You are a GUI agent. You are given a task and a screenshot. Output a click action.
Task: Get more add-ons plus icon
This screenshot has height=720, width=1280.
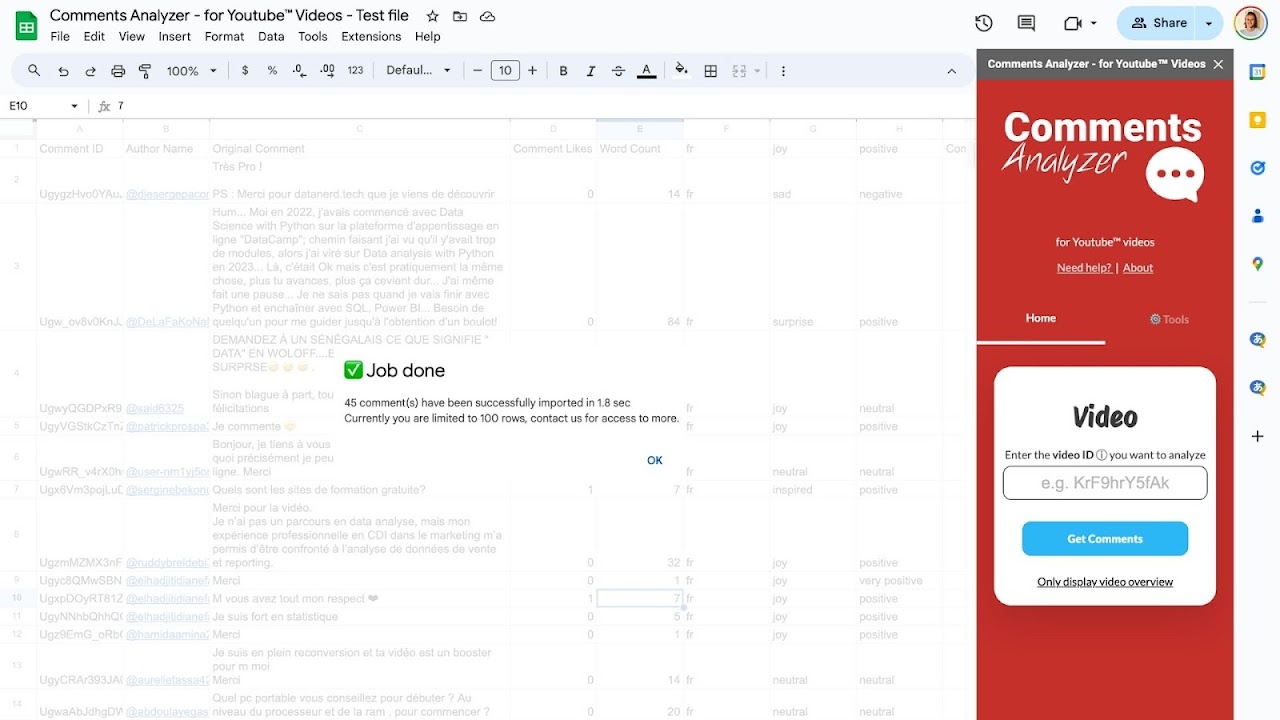click(1257, 436)
